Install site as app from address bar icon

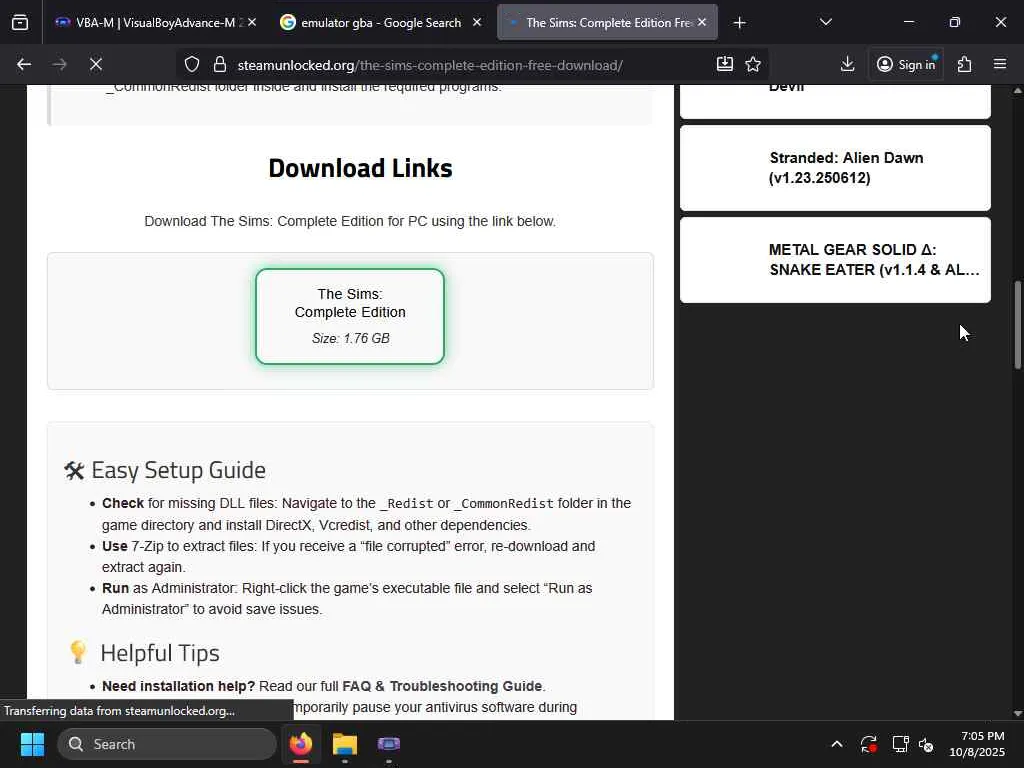pos(724,64)
